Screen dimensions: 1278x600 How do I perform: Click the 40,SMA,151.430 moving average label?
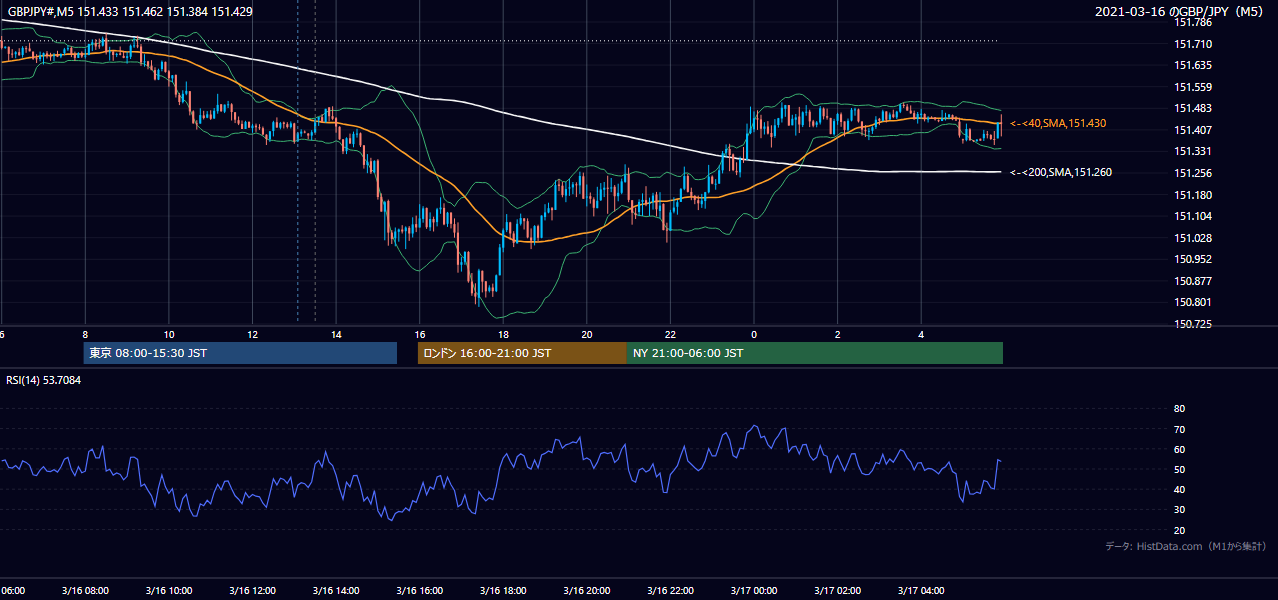pos(1057,123)
